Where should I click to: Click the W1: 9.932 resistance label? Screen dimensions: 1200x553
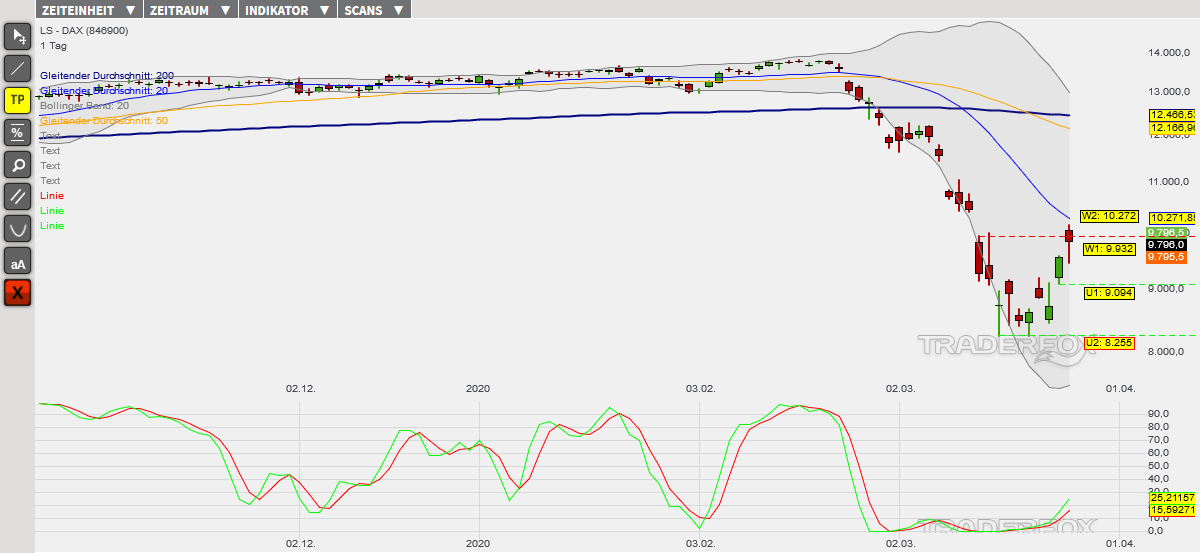click(x=1108, y=249)
